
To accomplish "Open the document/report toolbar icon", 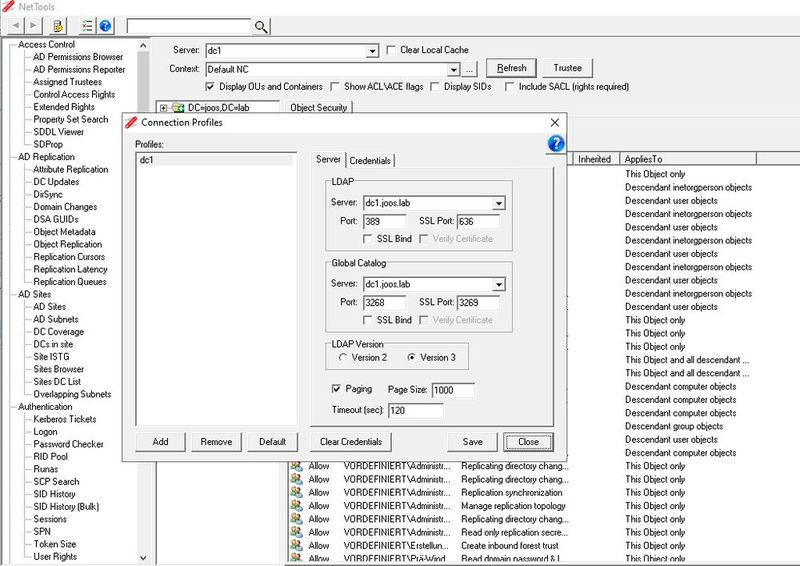I will tap(58, 26).
